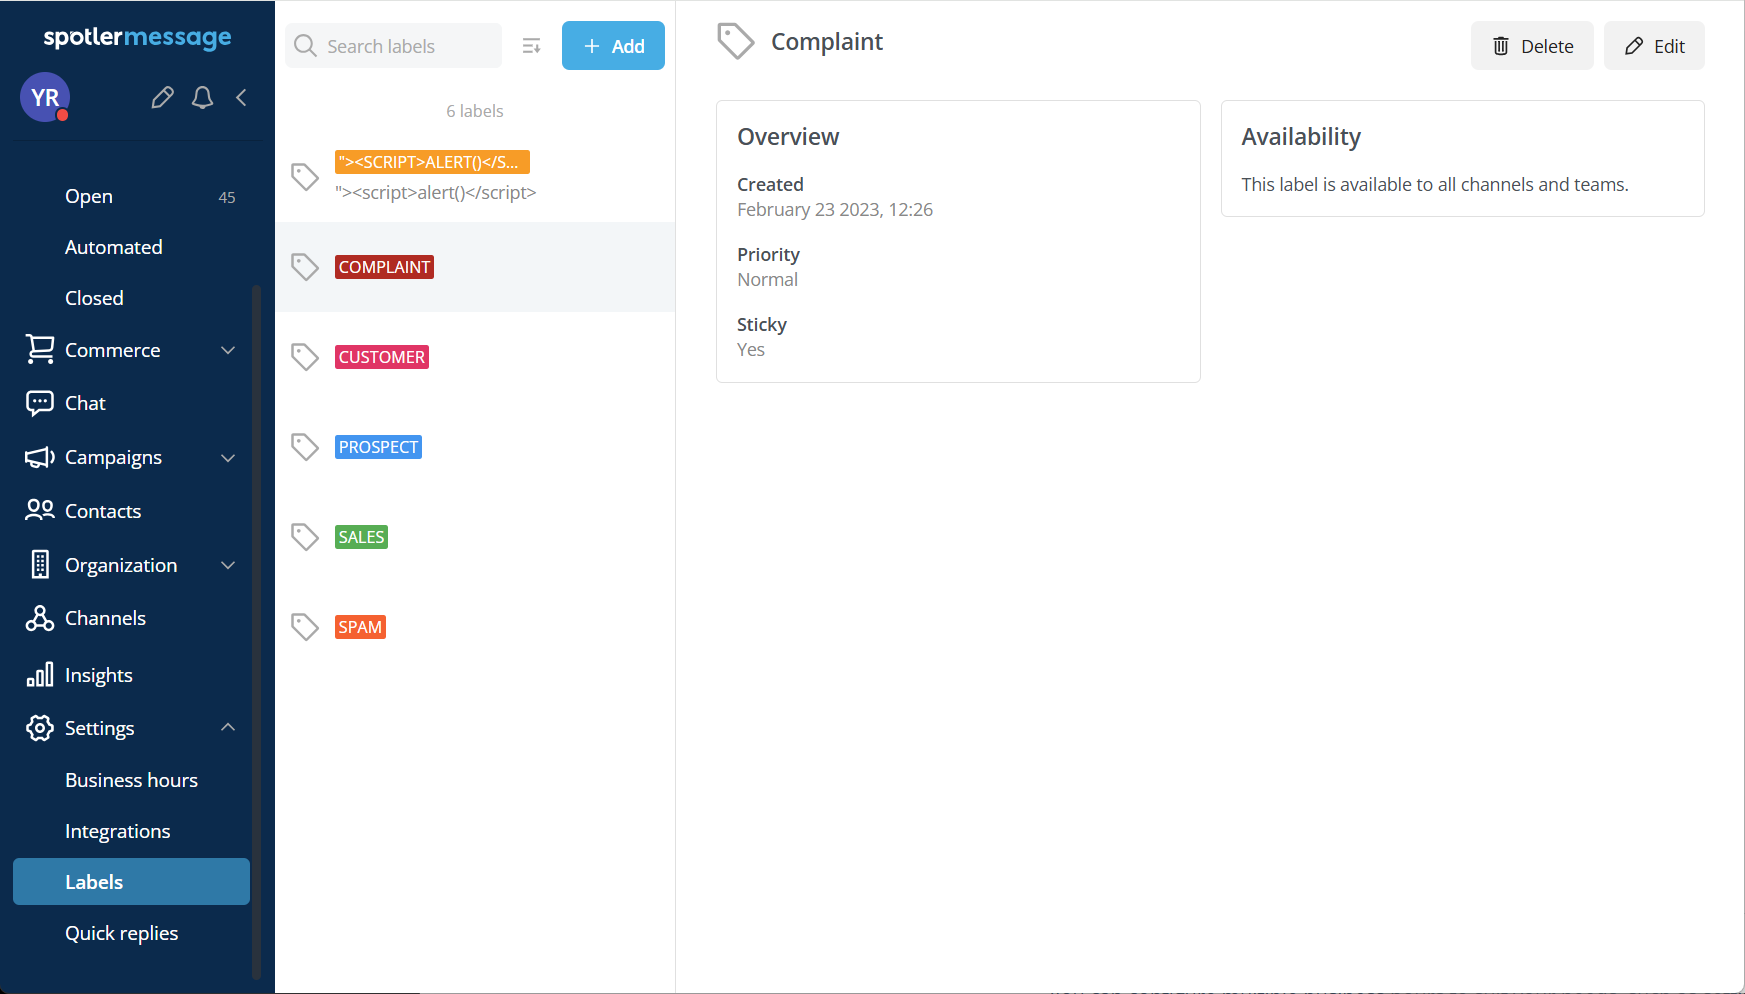This screenshot has width=1745, height=994.
Task: Click the sort labels icon
Action: [531, 46]
